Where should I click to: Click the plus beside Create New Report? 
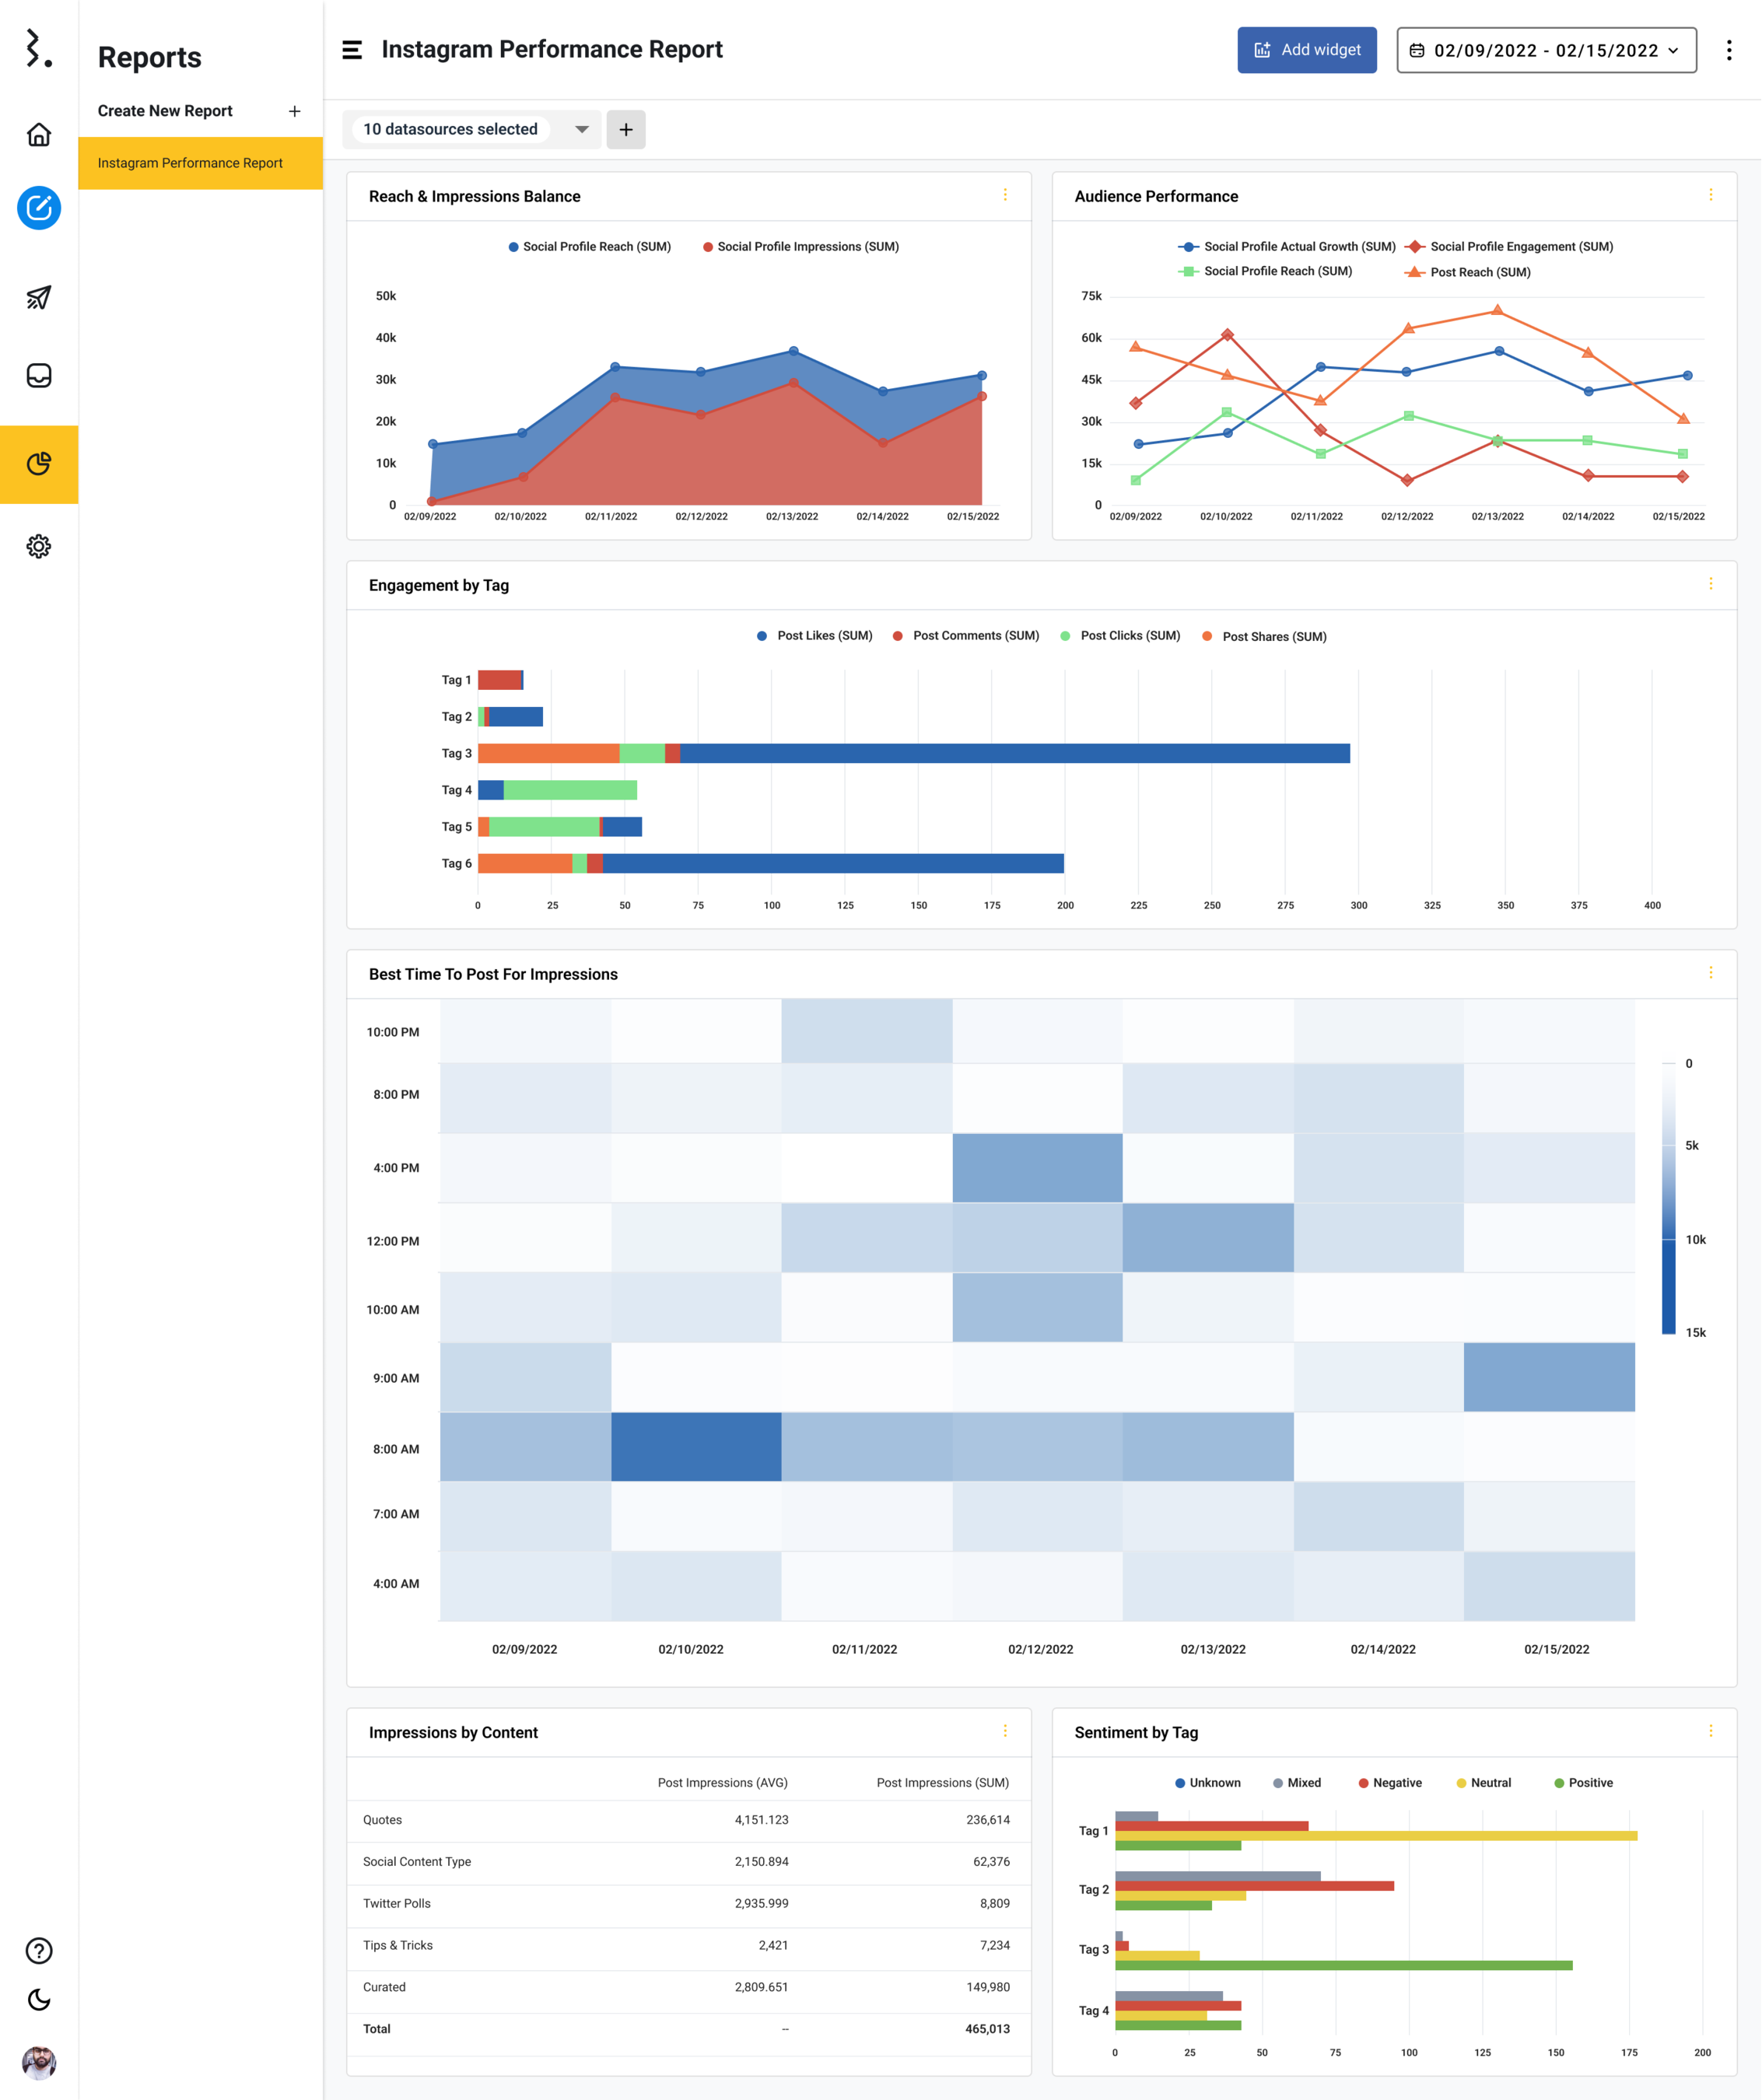pyautogui.click(x=294, y=111)
